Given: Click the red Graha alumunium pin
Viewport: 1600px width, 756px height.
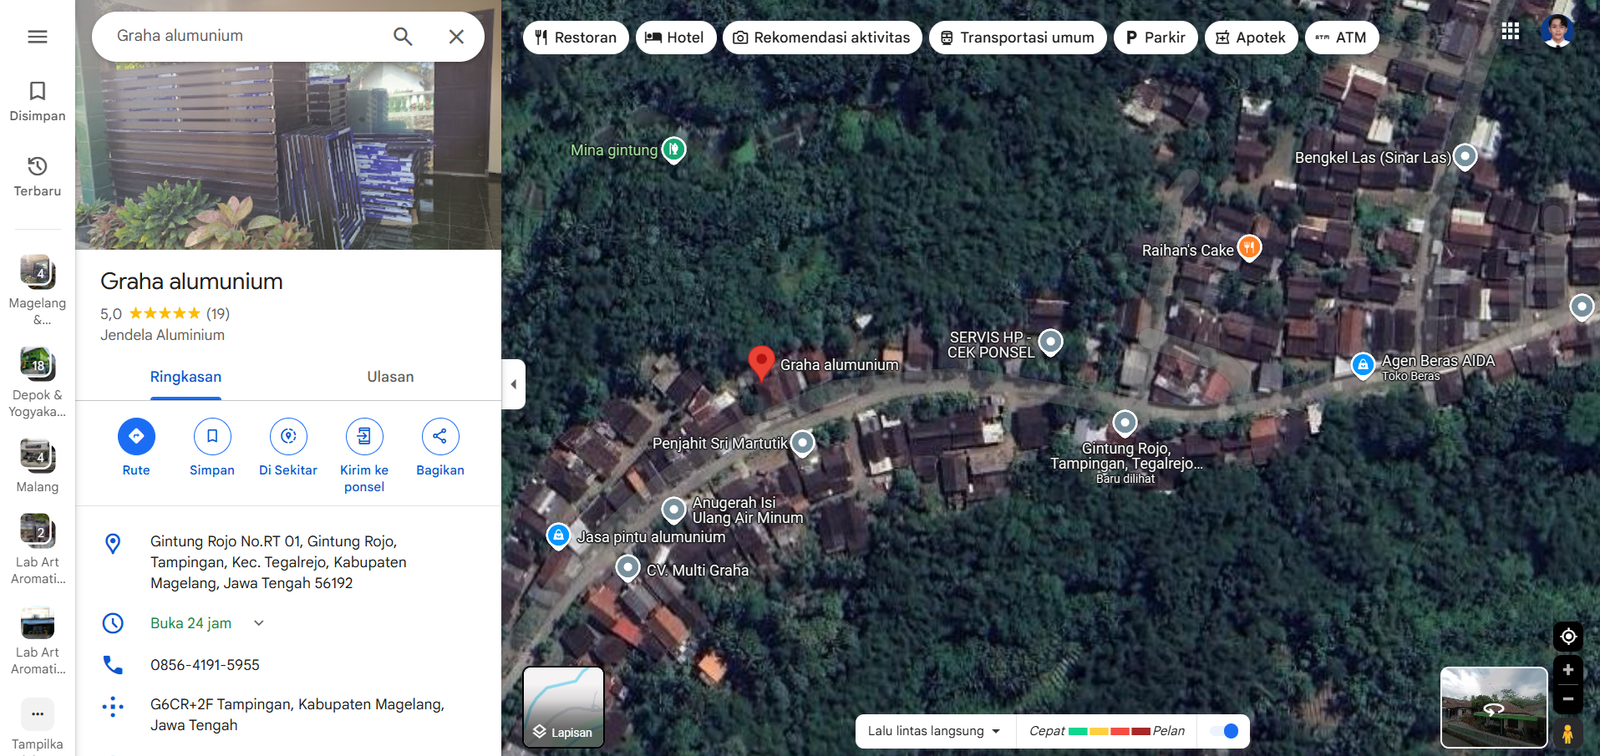Looking at the screenshot, I should click(762, 363).
